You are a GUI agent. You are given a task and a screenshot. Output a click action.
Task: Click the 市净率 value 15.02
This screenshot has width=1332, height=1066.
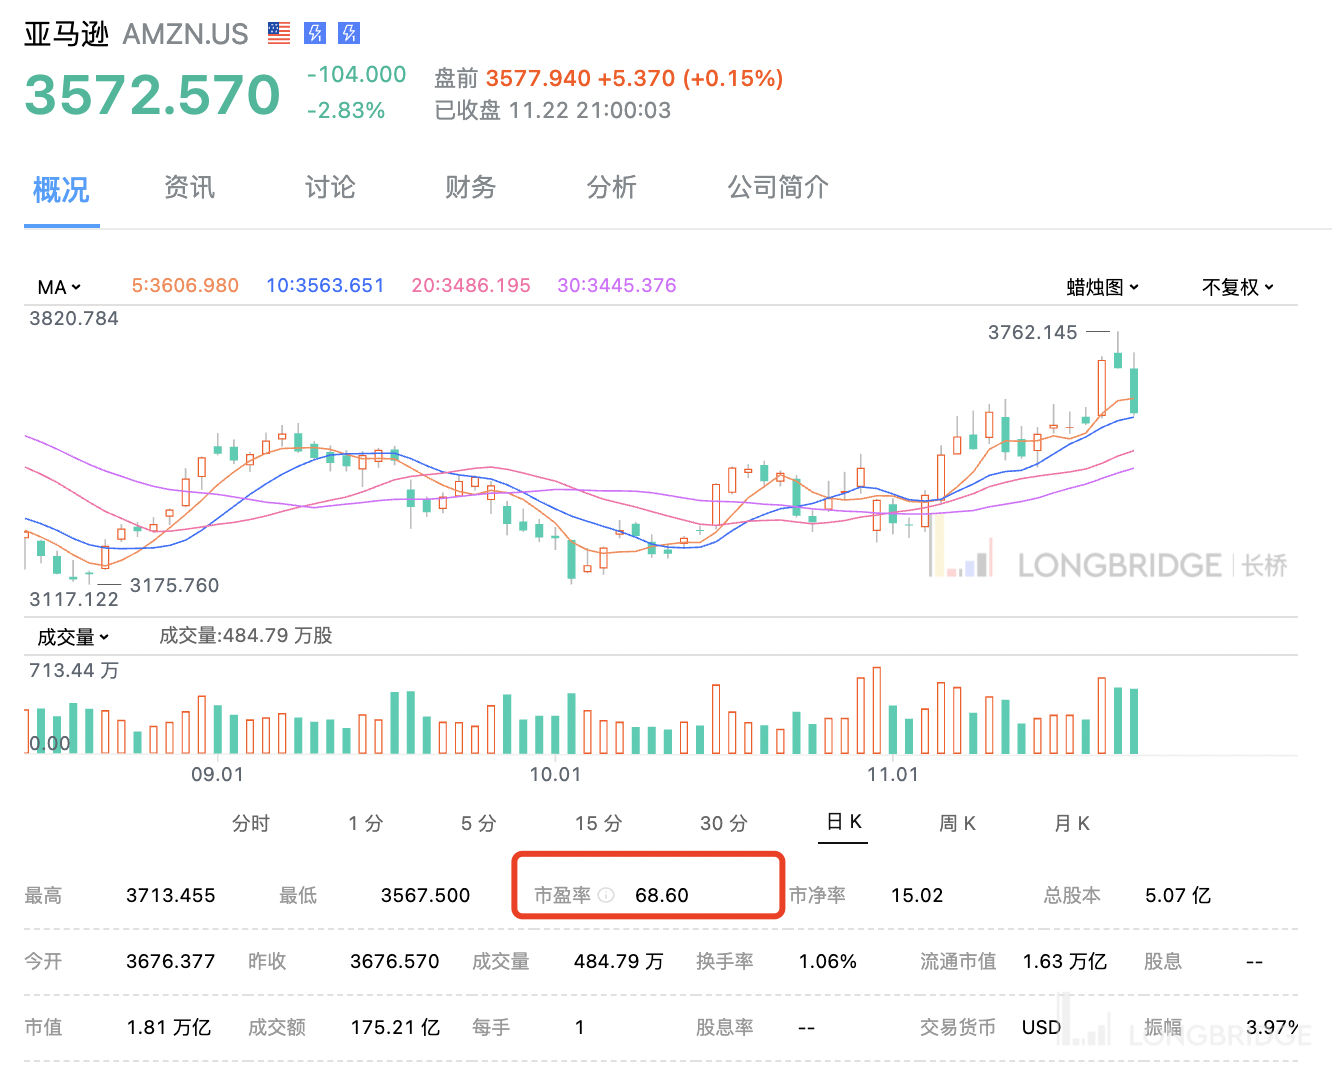coord(917,895)
